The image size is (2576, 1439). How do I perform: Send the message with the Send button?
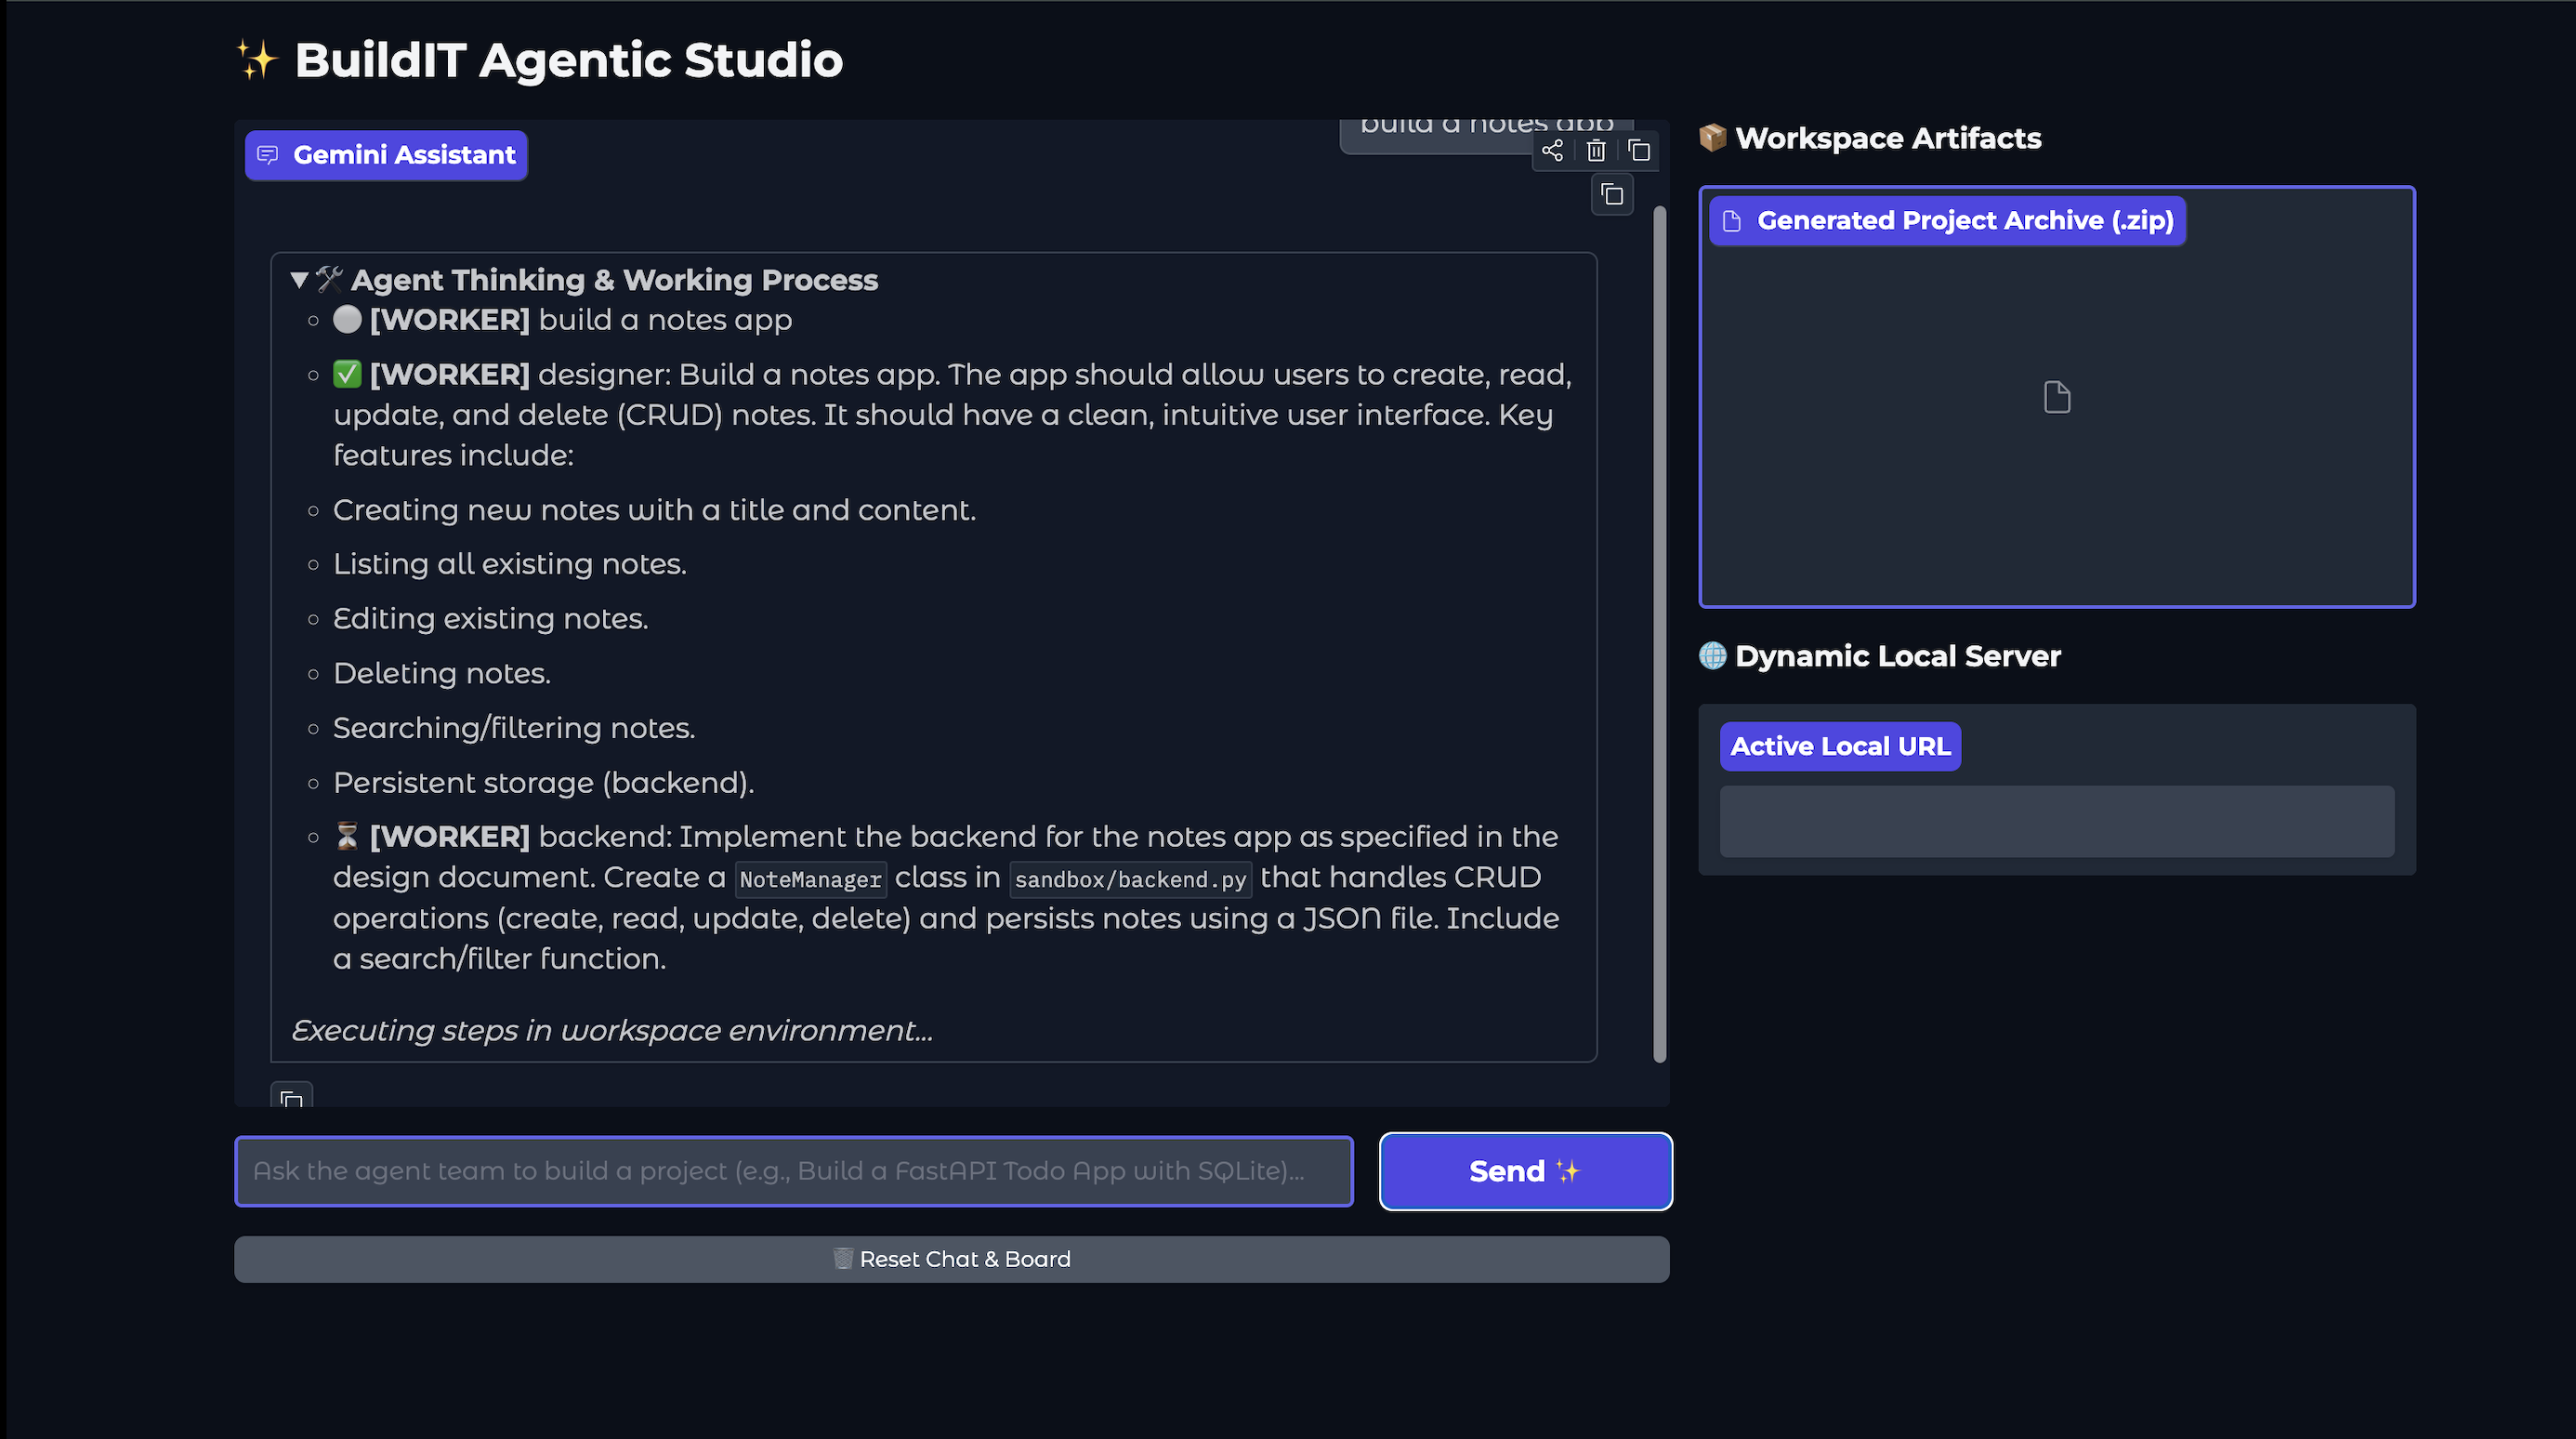[x=1525, y=1171]
